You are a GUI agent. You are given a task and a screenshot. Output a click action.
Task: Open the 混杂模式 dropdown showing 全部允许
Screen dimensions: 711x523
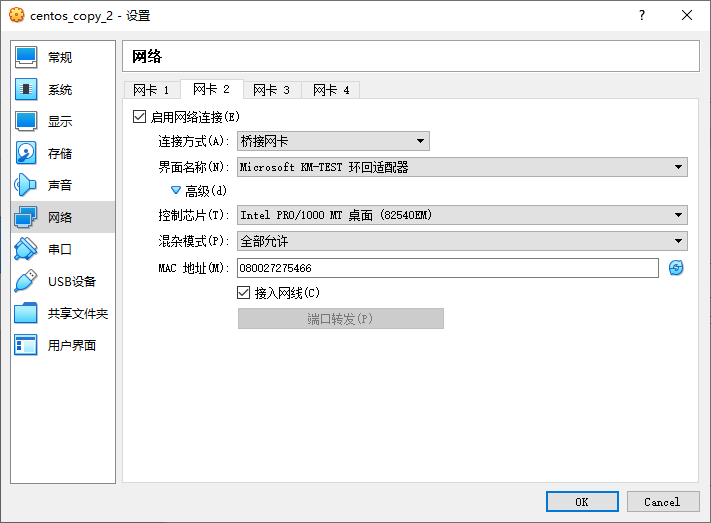[x=461, y=241]
